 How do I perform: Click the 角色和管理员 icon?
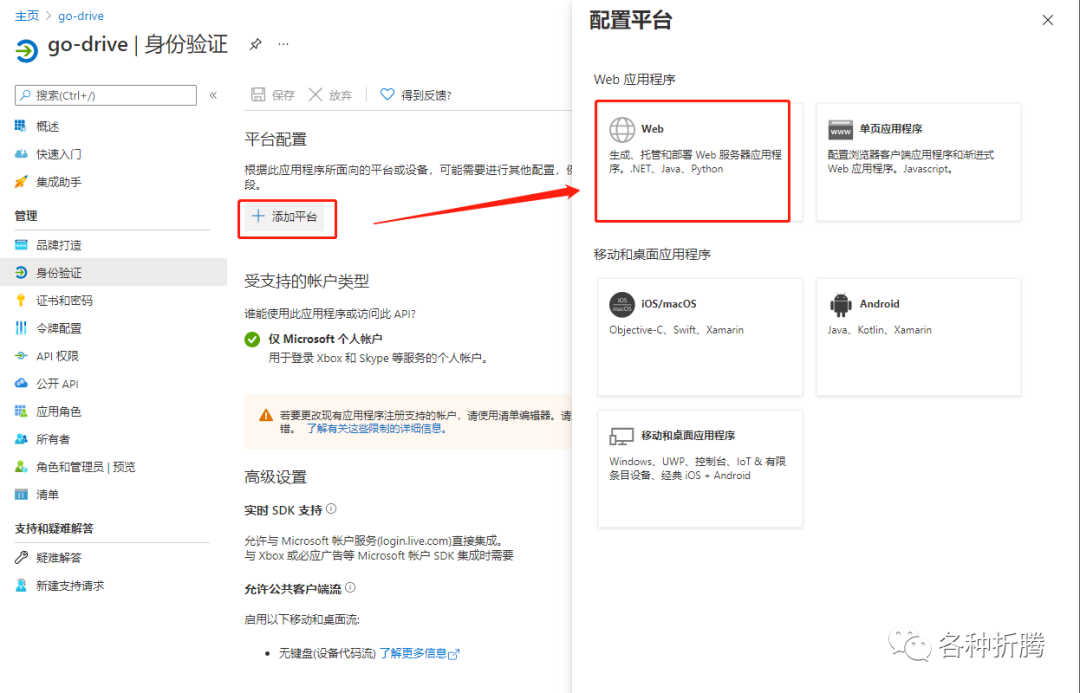pyautogui.click(x=21, y=467)
